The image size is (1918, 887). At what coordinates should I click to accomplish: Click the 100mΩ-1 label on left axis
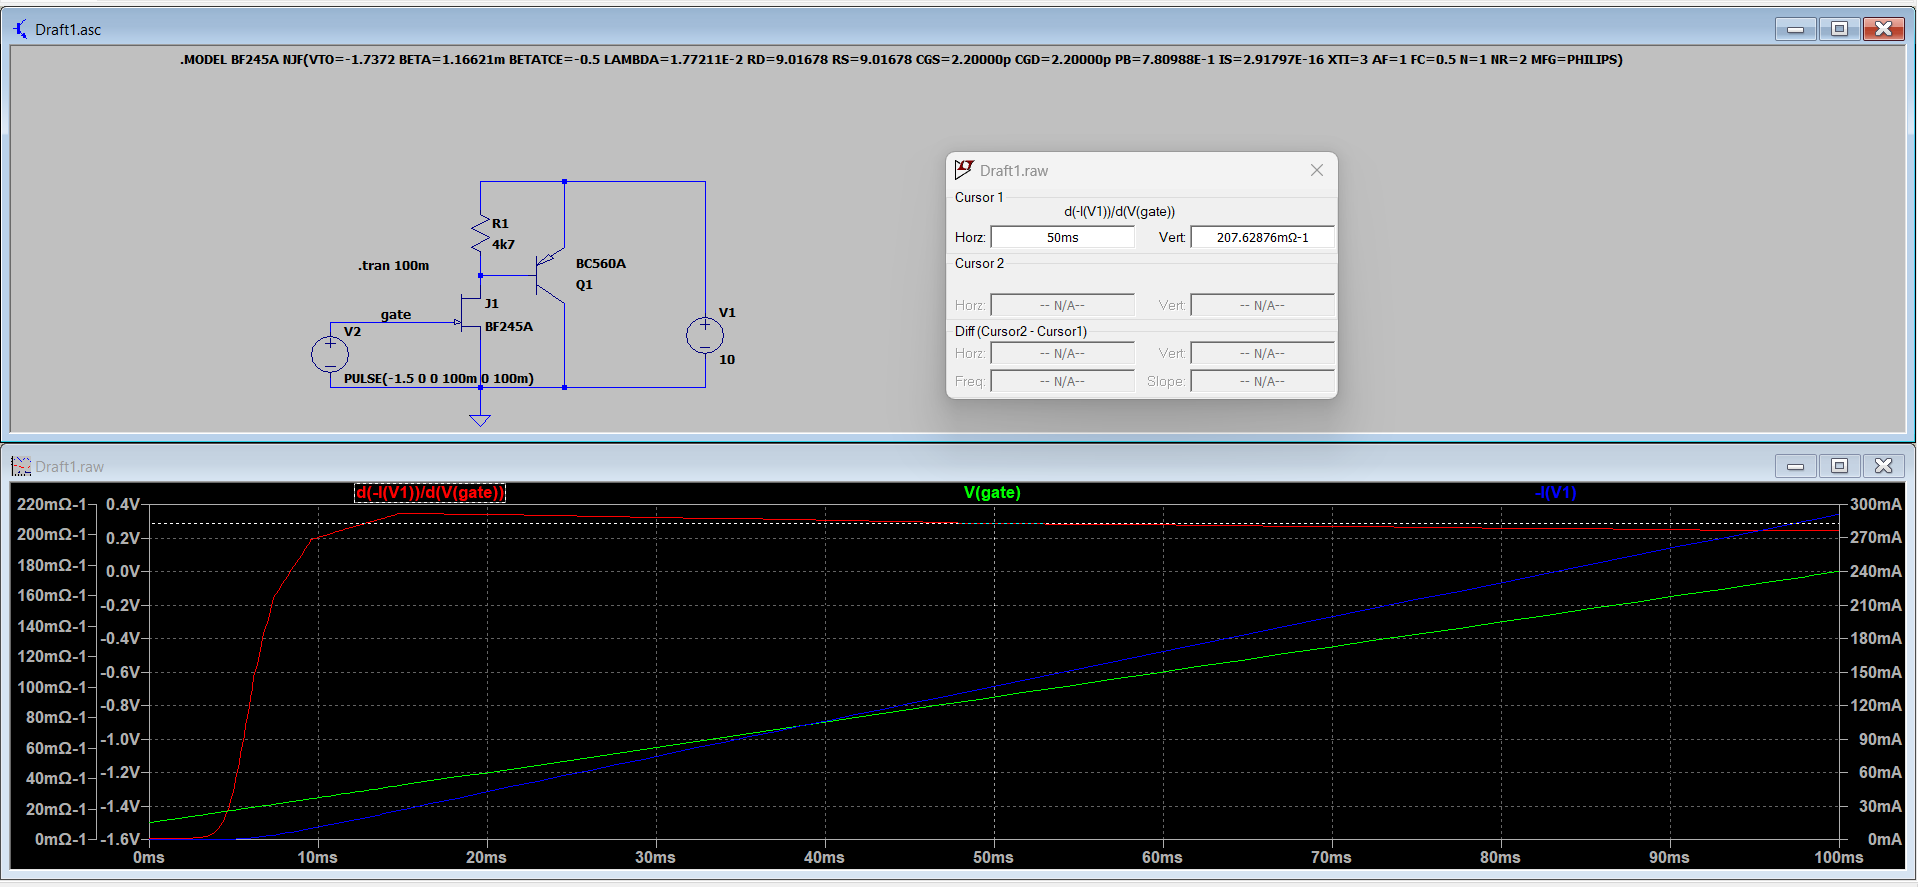[x=52, y=687]
